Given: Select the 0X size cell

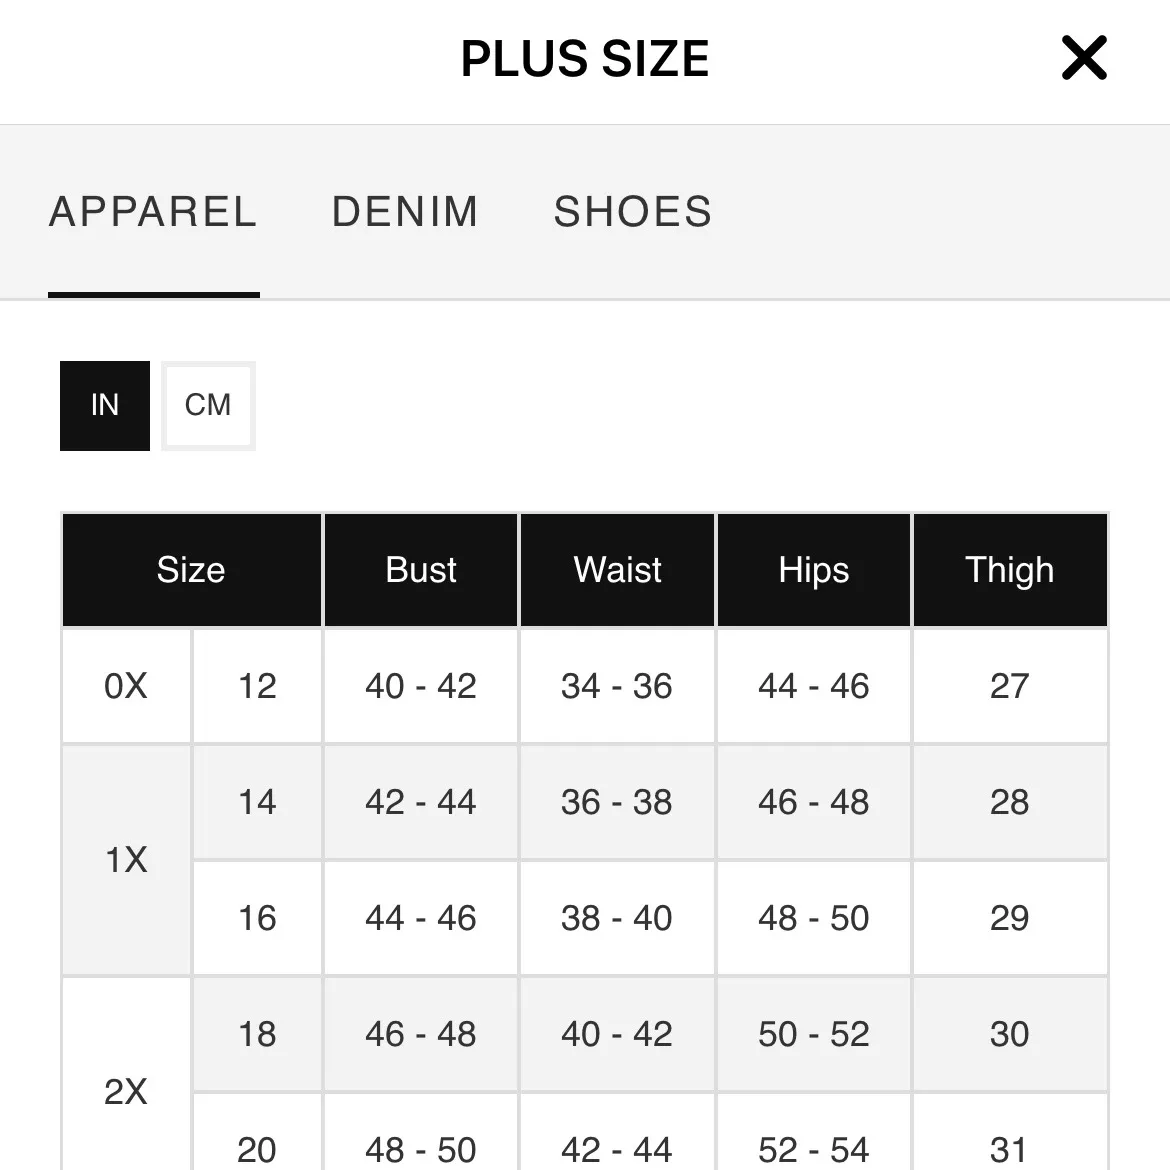Looking at the screenshot, I should coord(126,686).
